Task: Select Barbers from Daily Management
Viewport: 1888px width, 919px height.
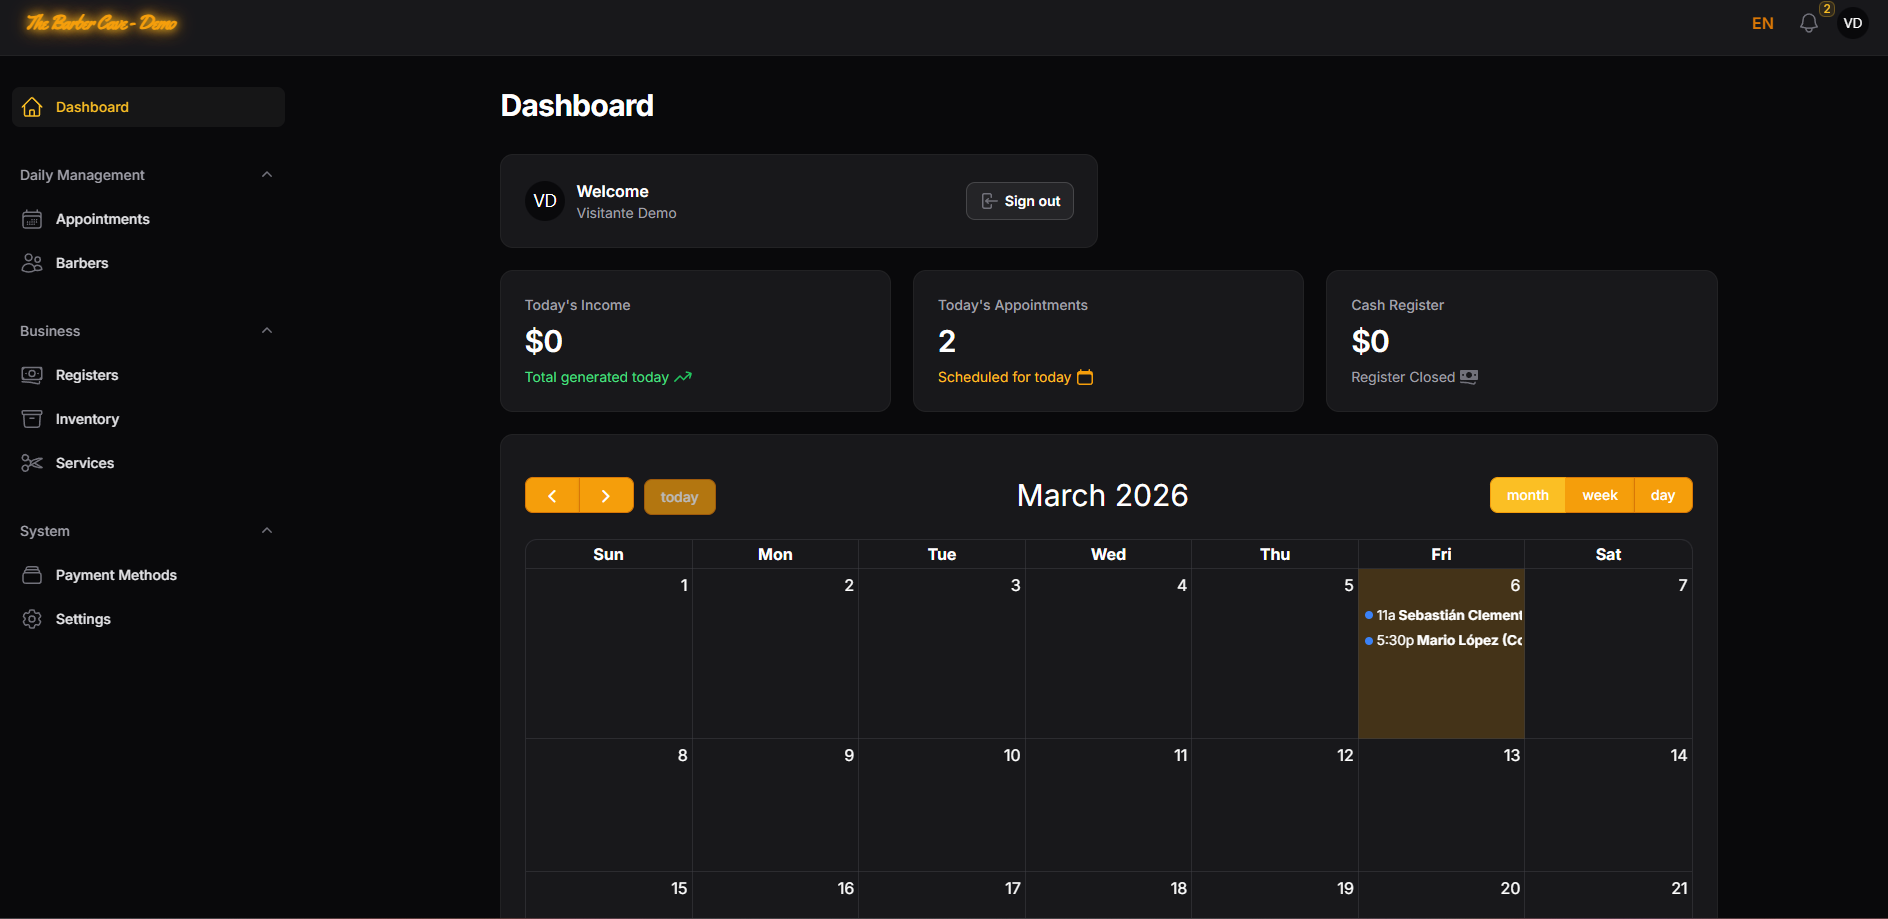Action: point(82,263)
